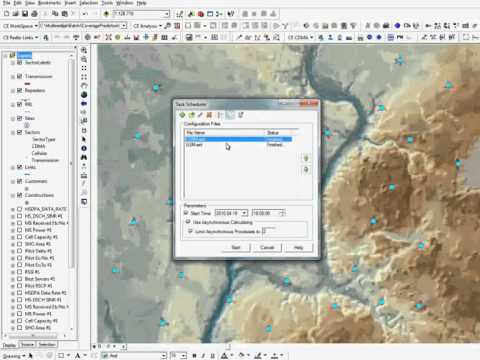
Task: Click the Find binoculars tool icon
Action: [84, 157]
